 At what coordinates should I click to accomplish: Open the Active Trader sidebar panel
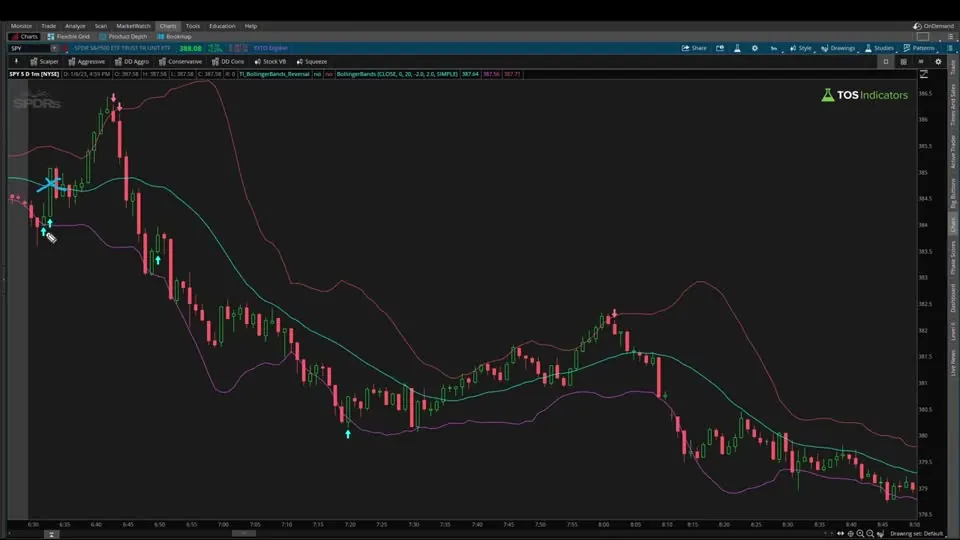point(953,152)
